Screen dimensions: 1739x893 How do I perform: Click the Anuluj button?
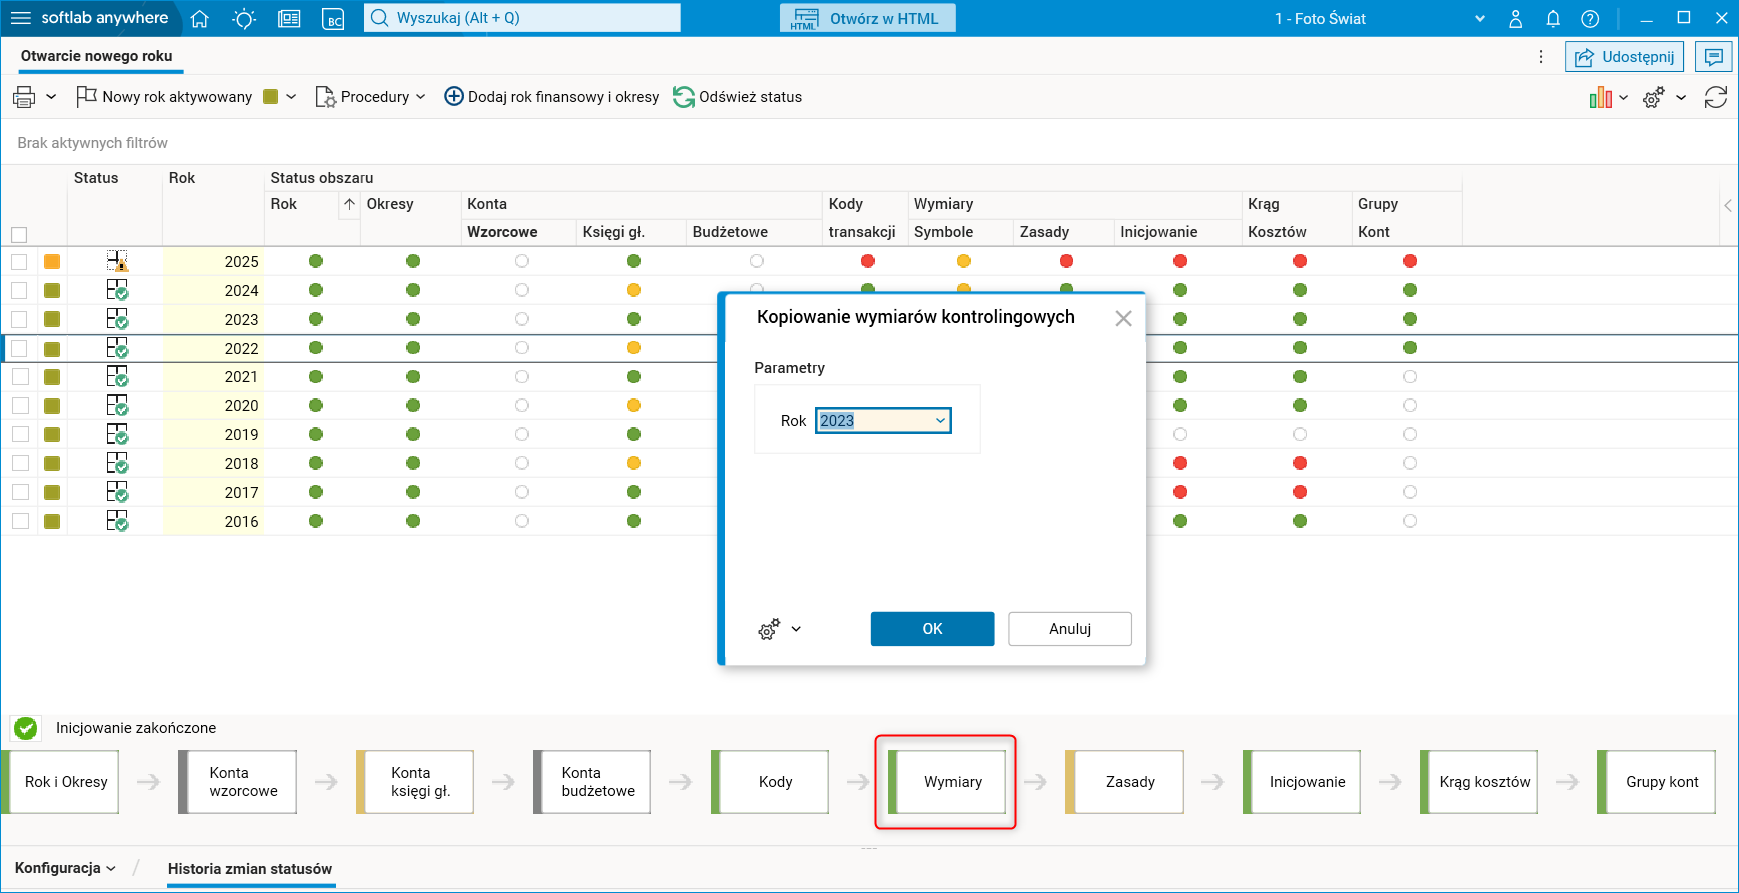click(1070, 629)
